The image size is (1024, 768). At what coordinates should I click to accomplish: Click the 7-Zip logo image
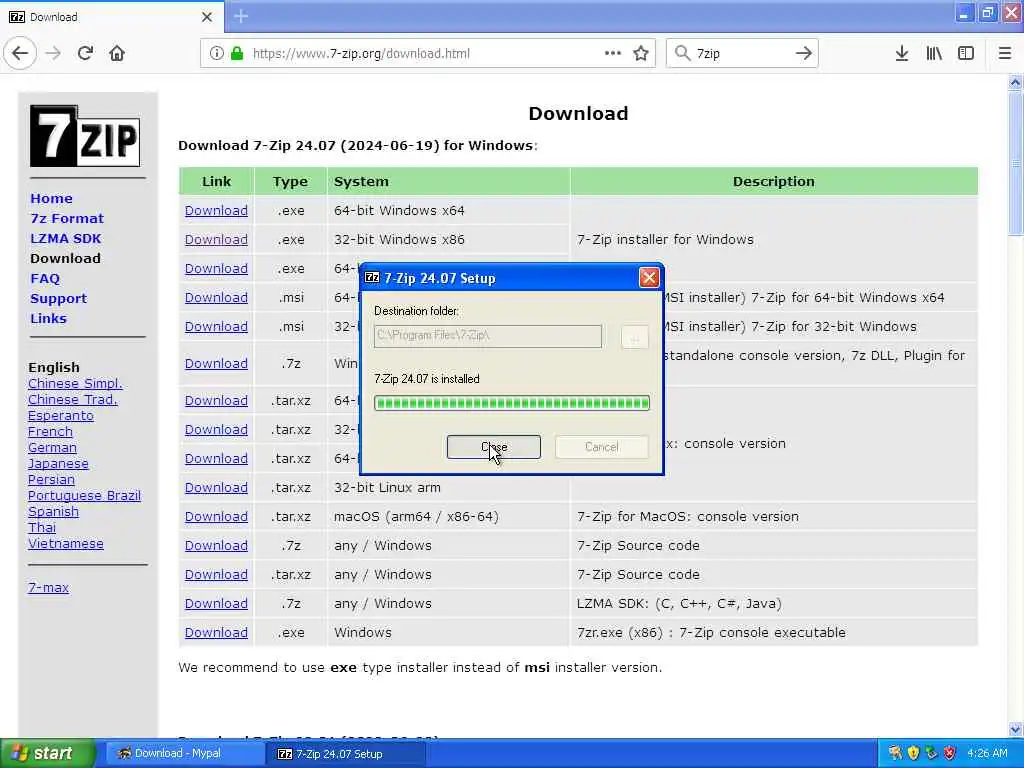point(85,136)
